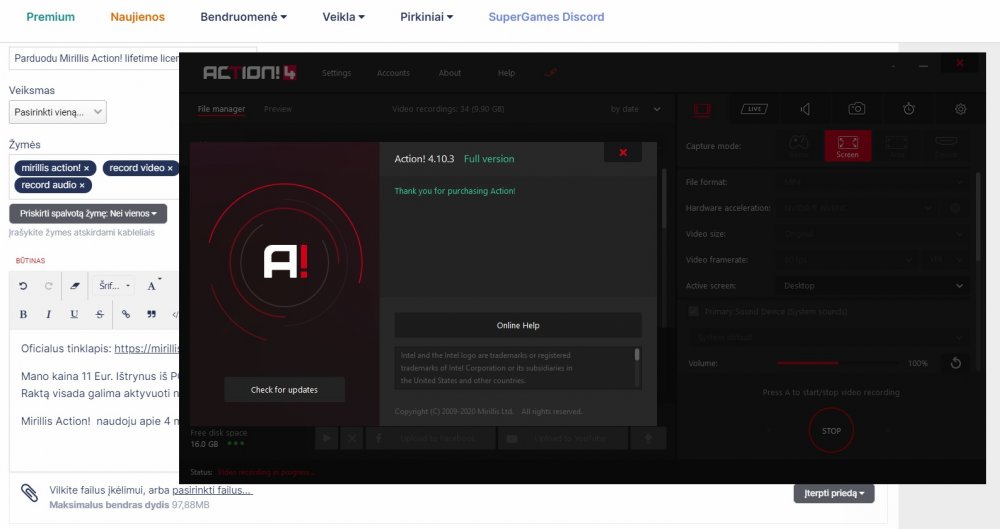Expand the Active screen Desktop dropdown
Screen dimensions: 1000x529
[x=872, y=286]
